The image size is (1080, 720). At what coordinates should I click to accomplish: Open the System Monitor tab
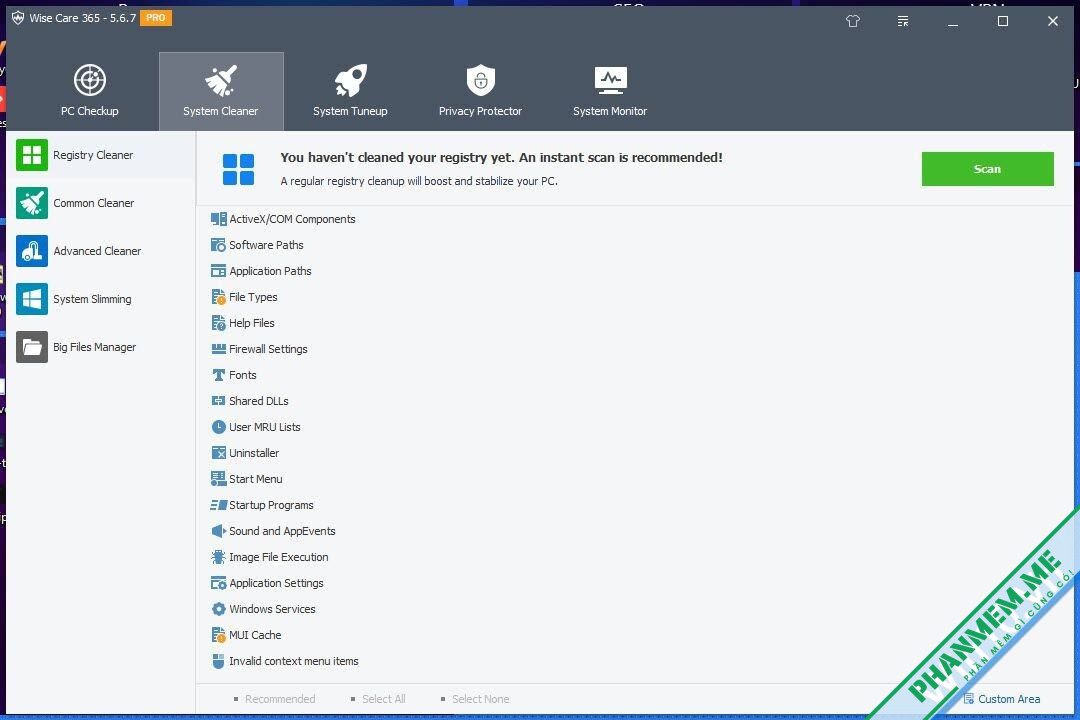coord(610,91)
